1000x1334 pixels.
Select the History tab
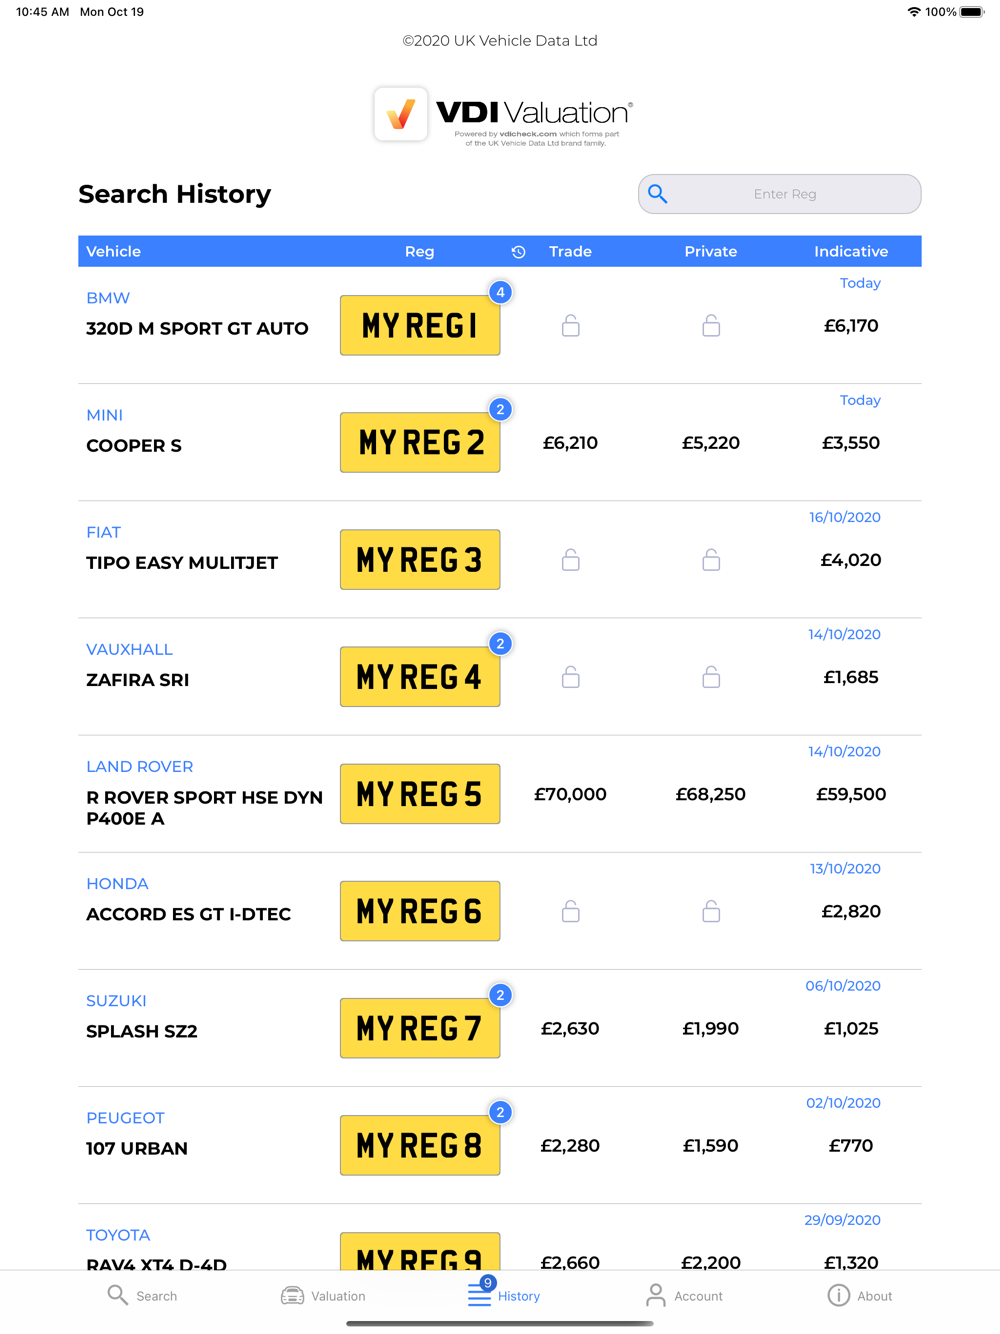[x=503, y=1294]
